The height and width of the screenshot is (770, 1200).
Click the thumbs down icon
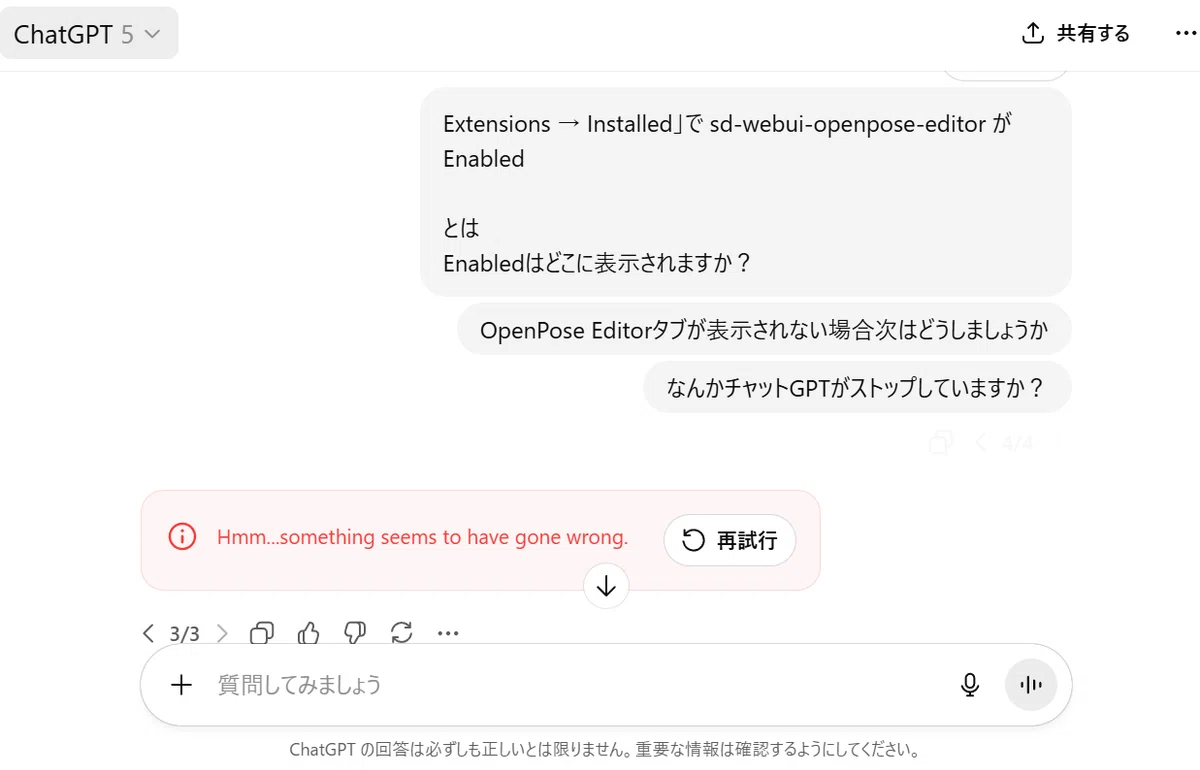click(x=355, y=633)
